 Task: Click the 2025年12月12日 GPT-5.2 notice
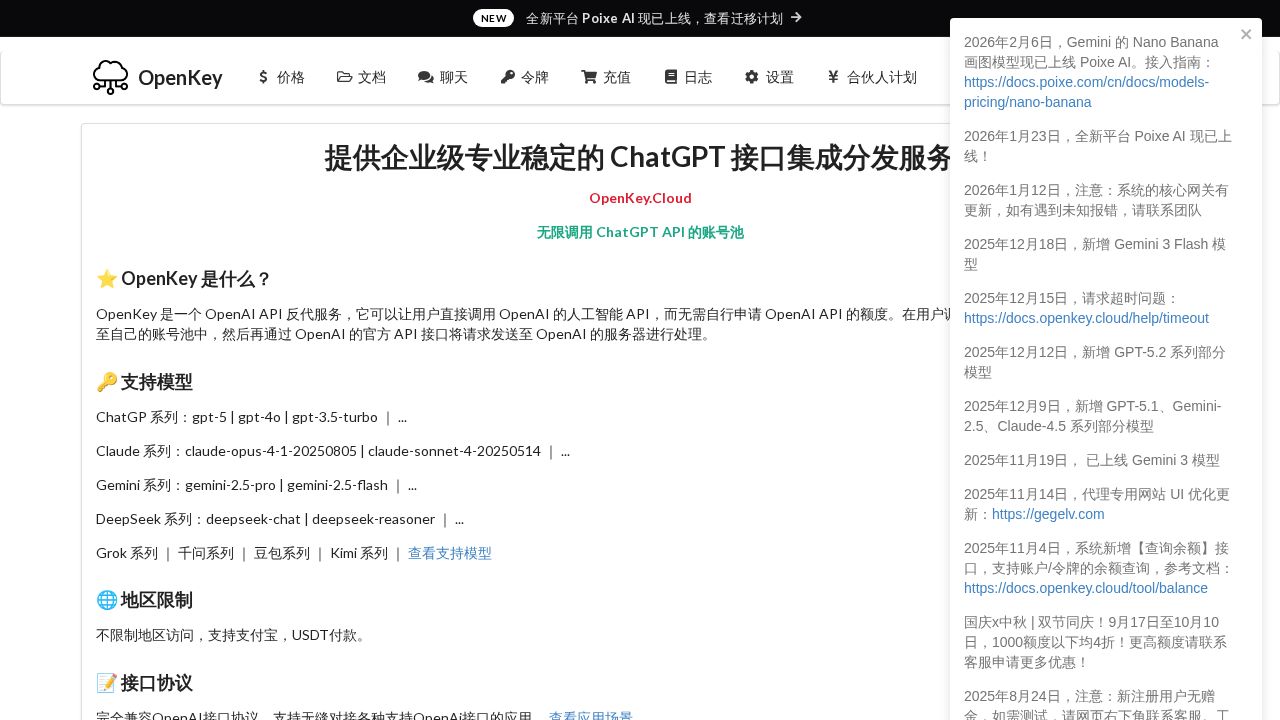pyautogui.click(x=1095, y=362)
